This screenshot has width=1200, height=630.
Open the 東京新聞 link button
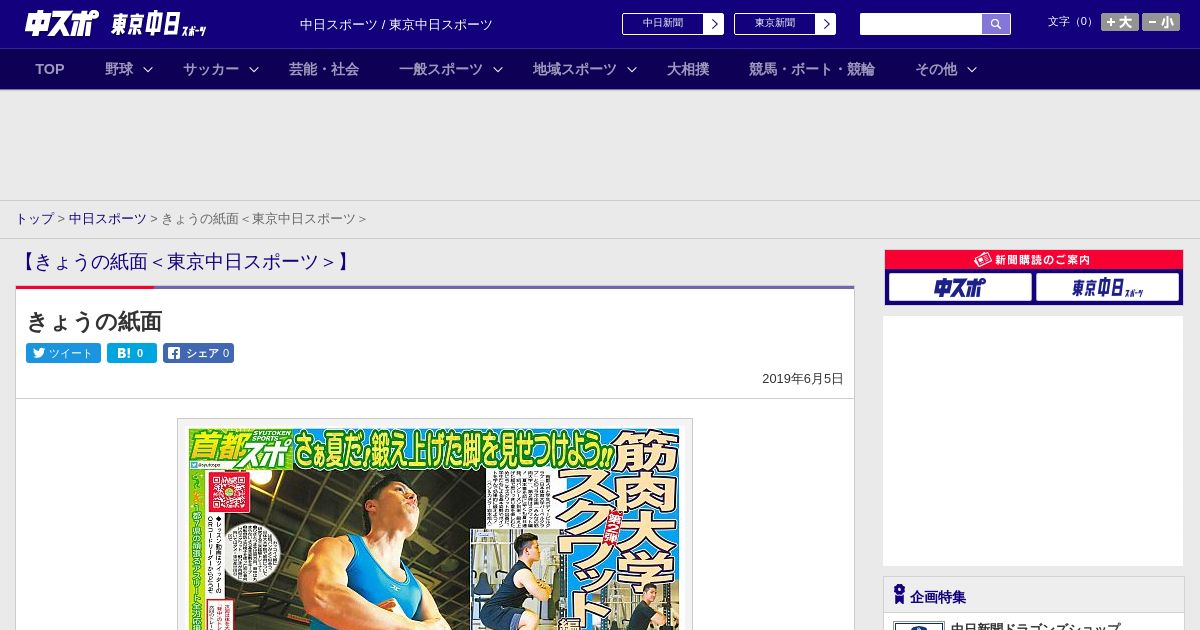click(x=775, y=24)
